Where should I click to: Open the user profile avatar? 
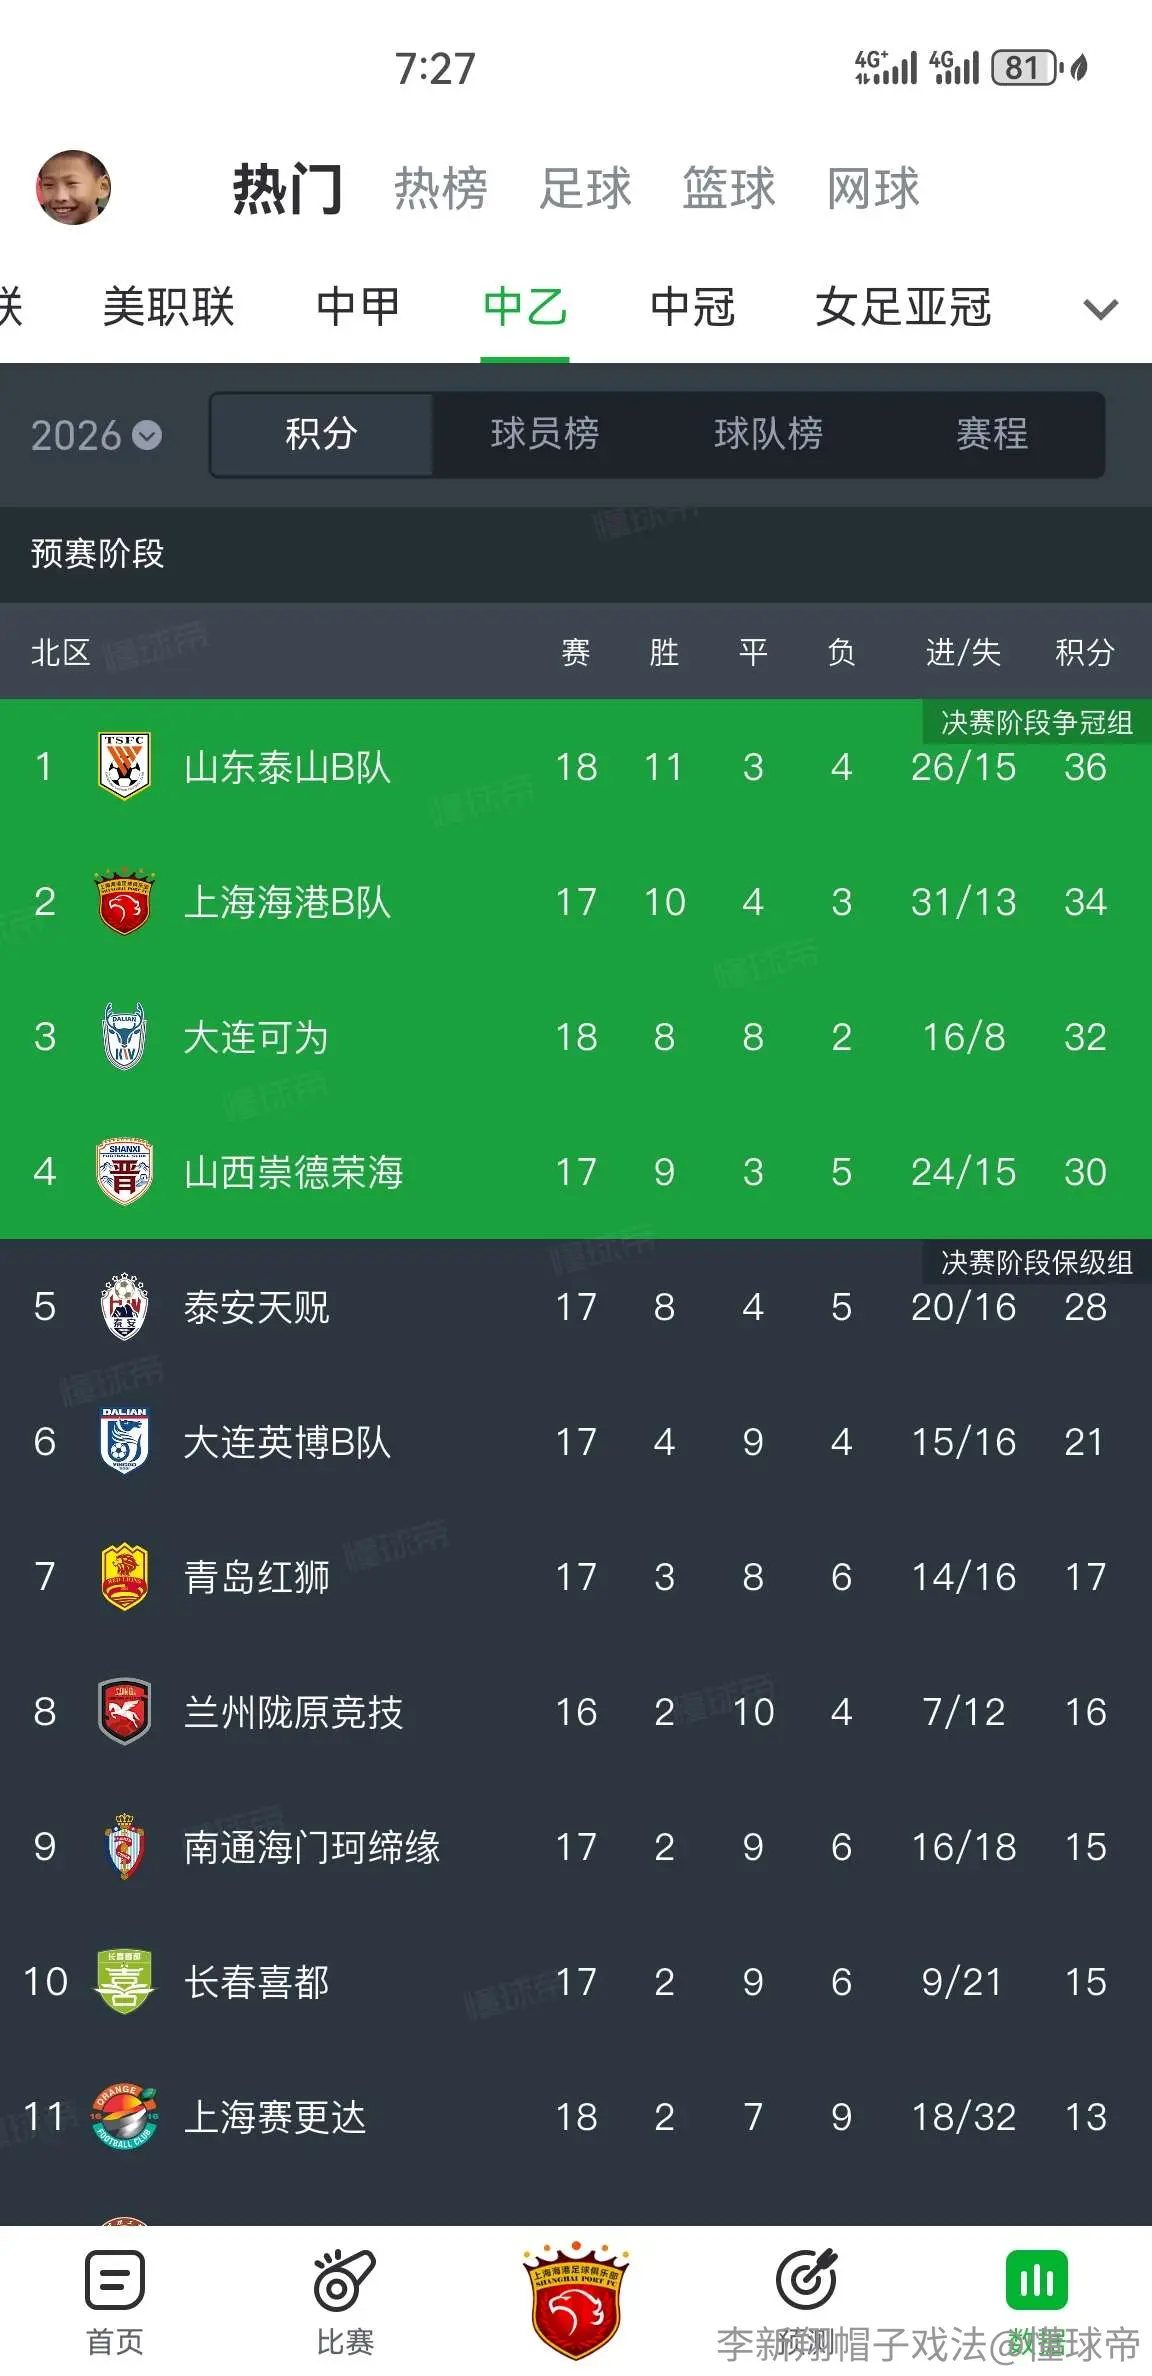[x=73, y=187]
